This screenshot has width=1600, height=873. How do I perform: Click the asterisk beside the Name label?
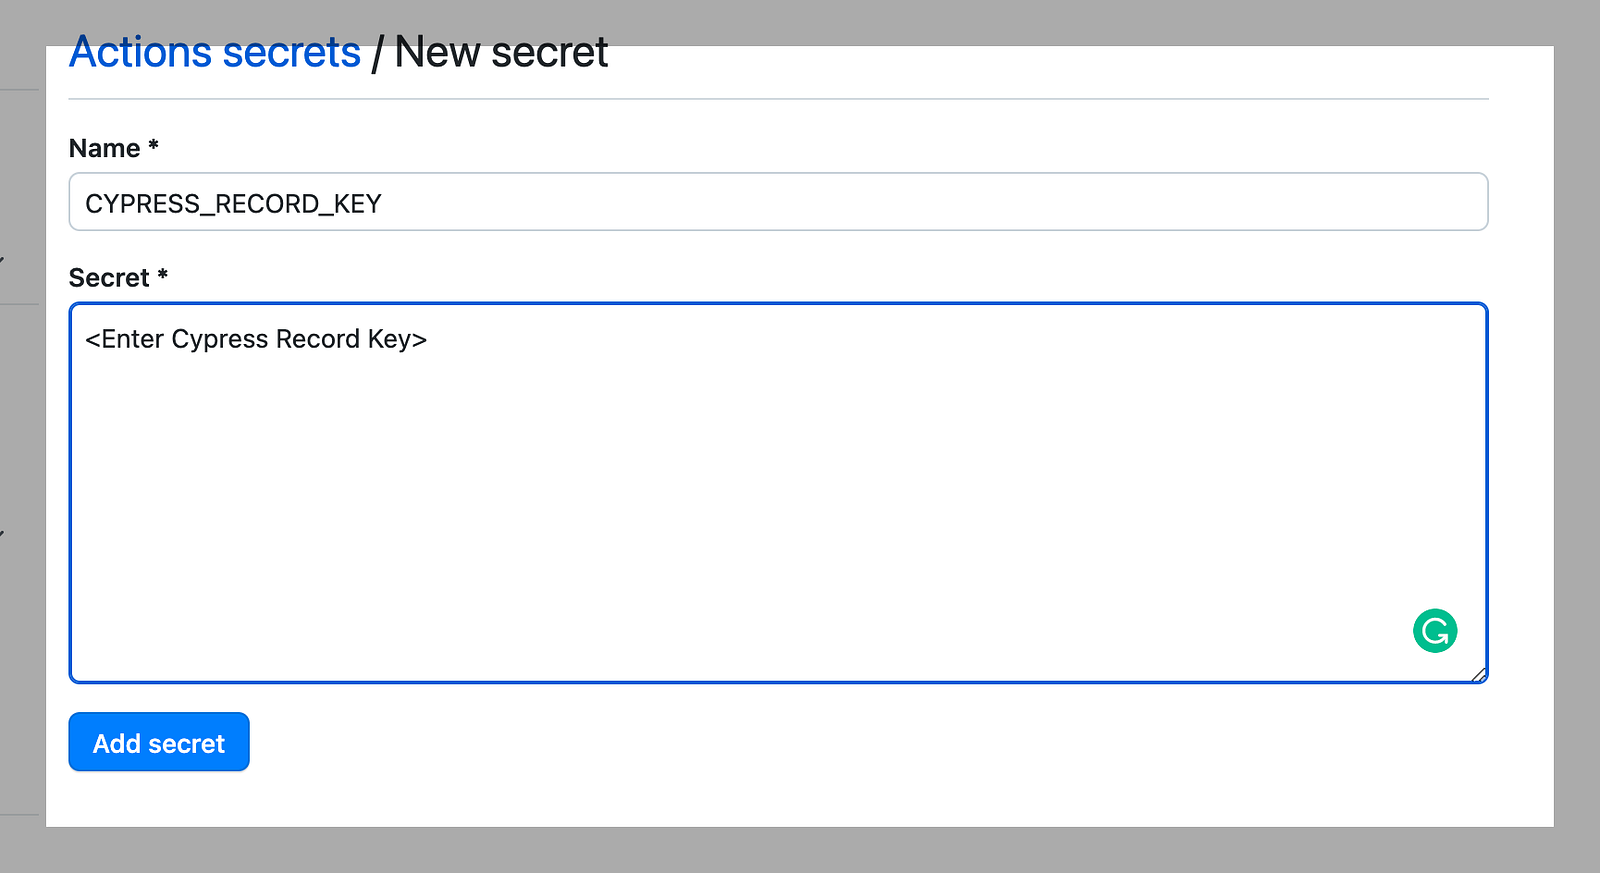pos(153,146)
